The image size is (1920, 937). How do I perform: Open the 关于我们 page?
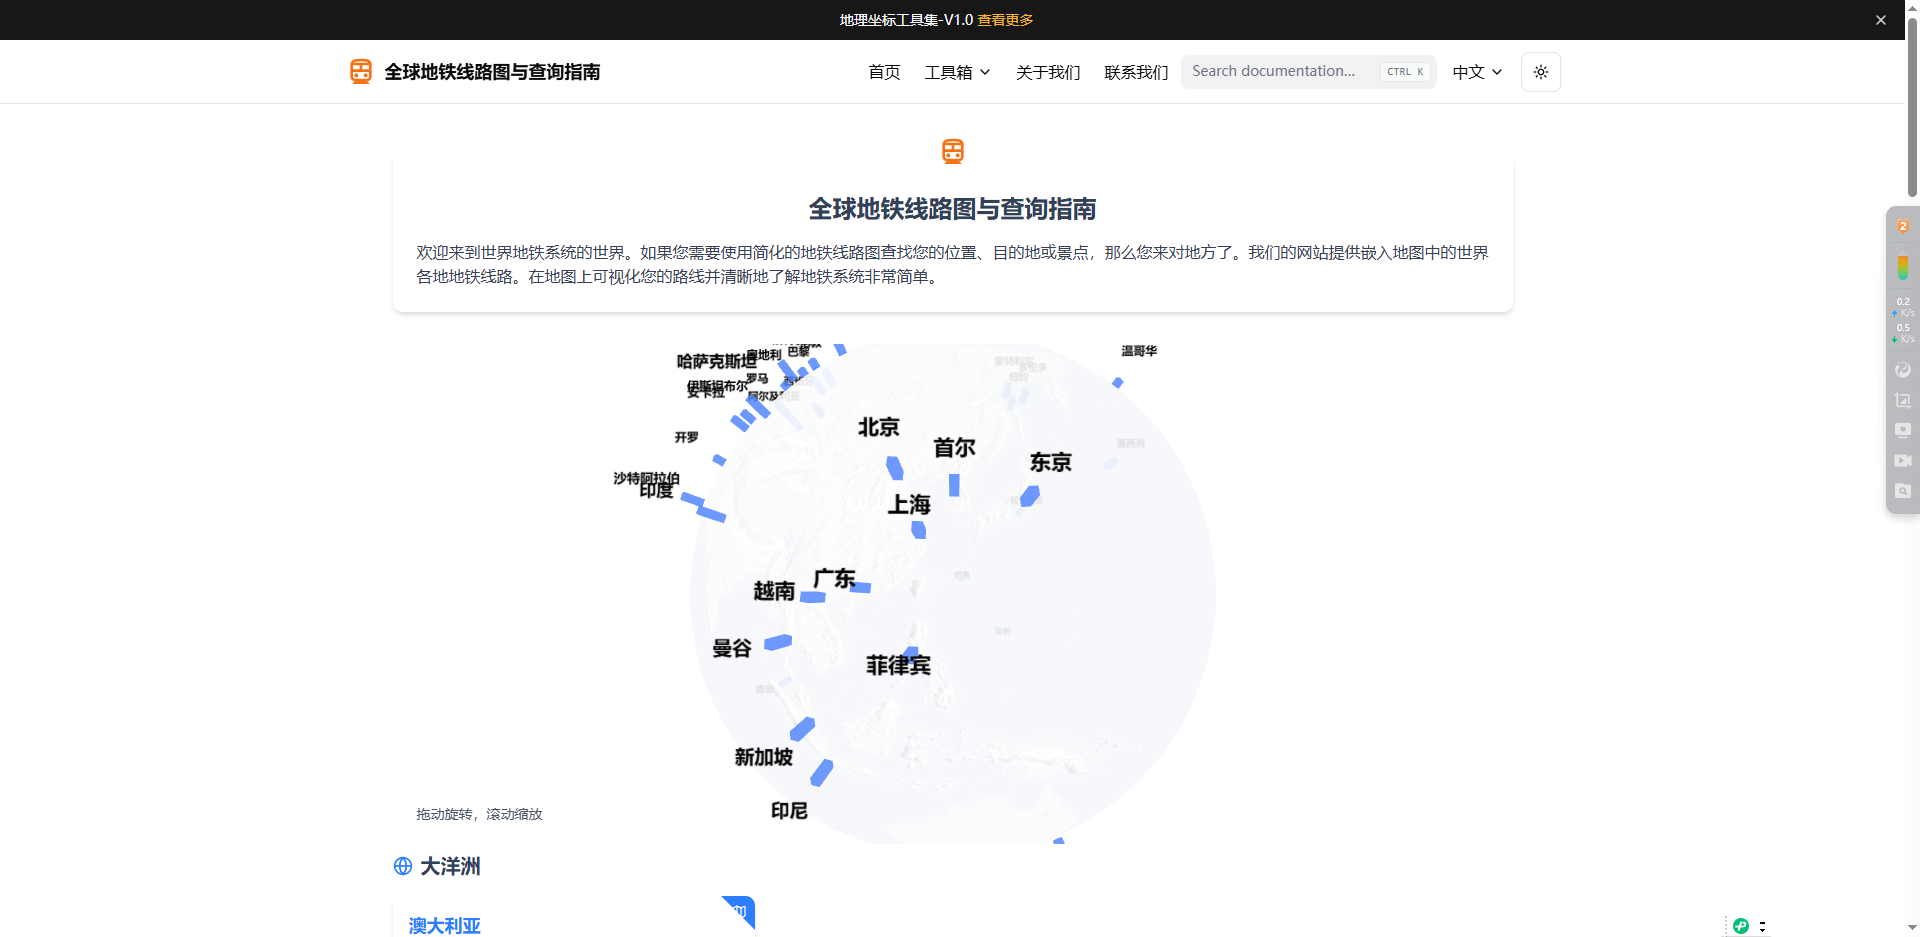[x=1047, y=72]
